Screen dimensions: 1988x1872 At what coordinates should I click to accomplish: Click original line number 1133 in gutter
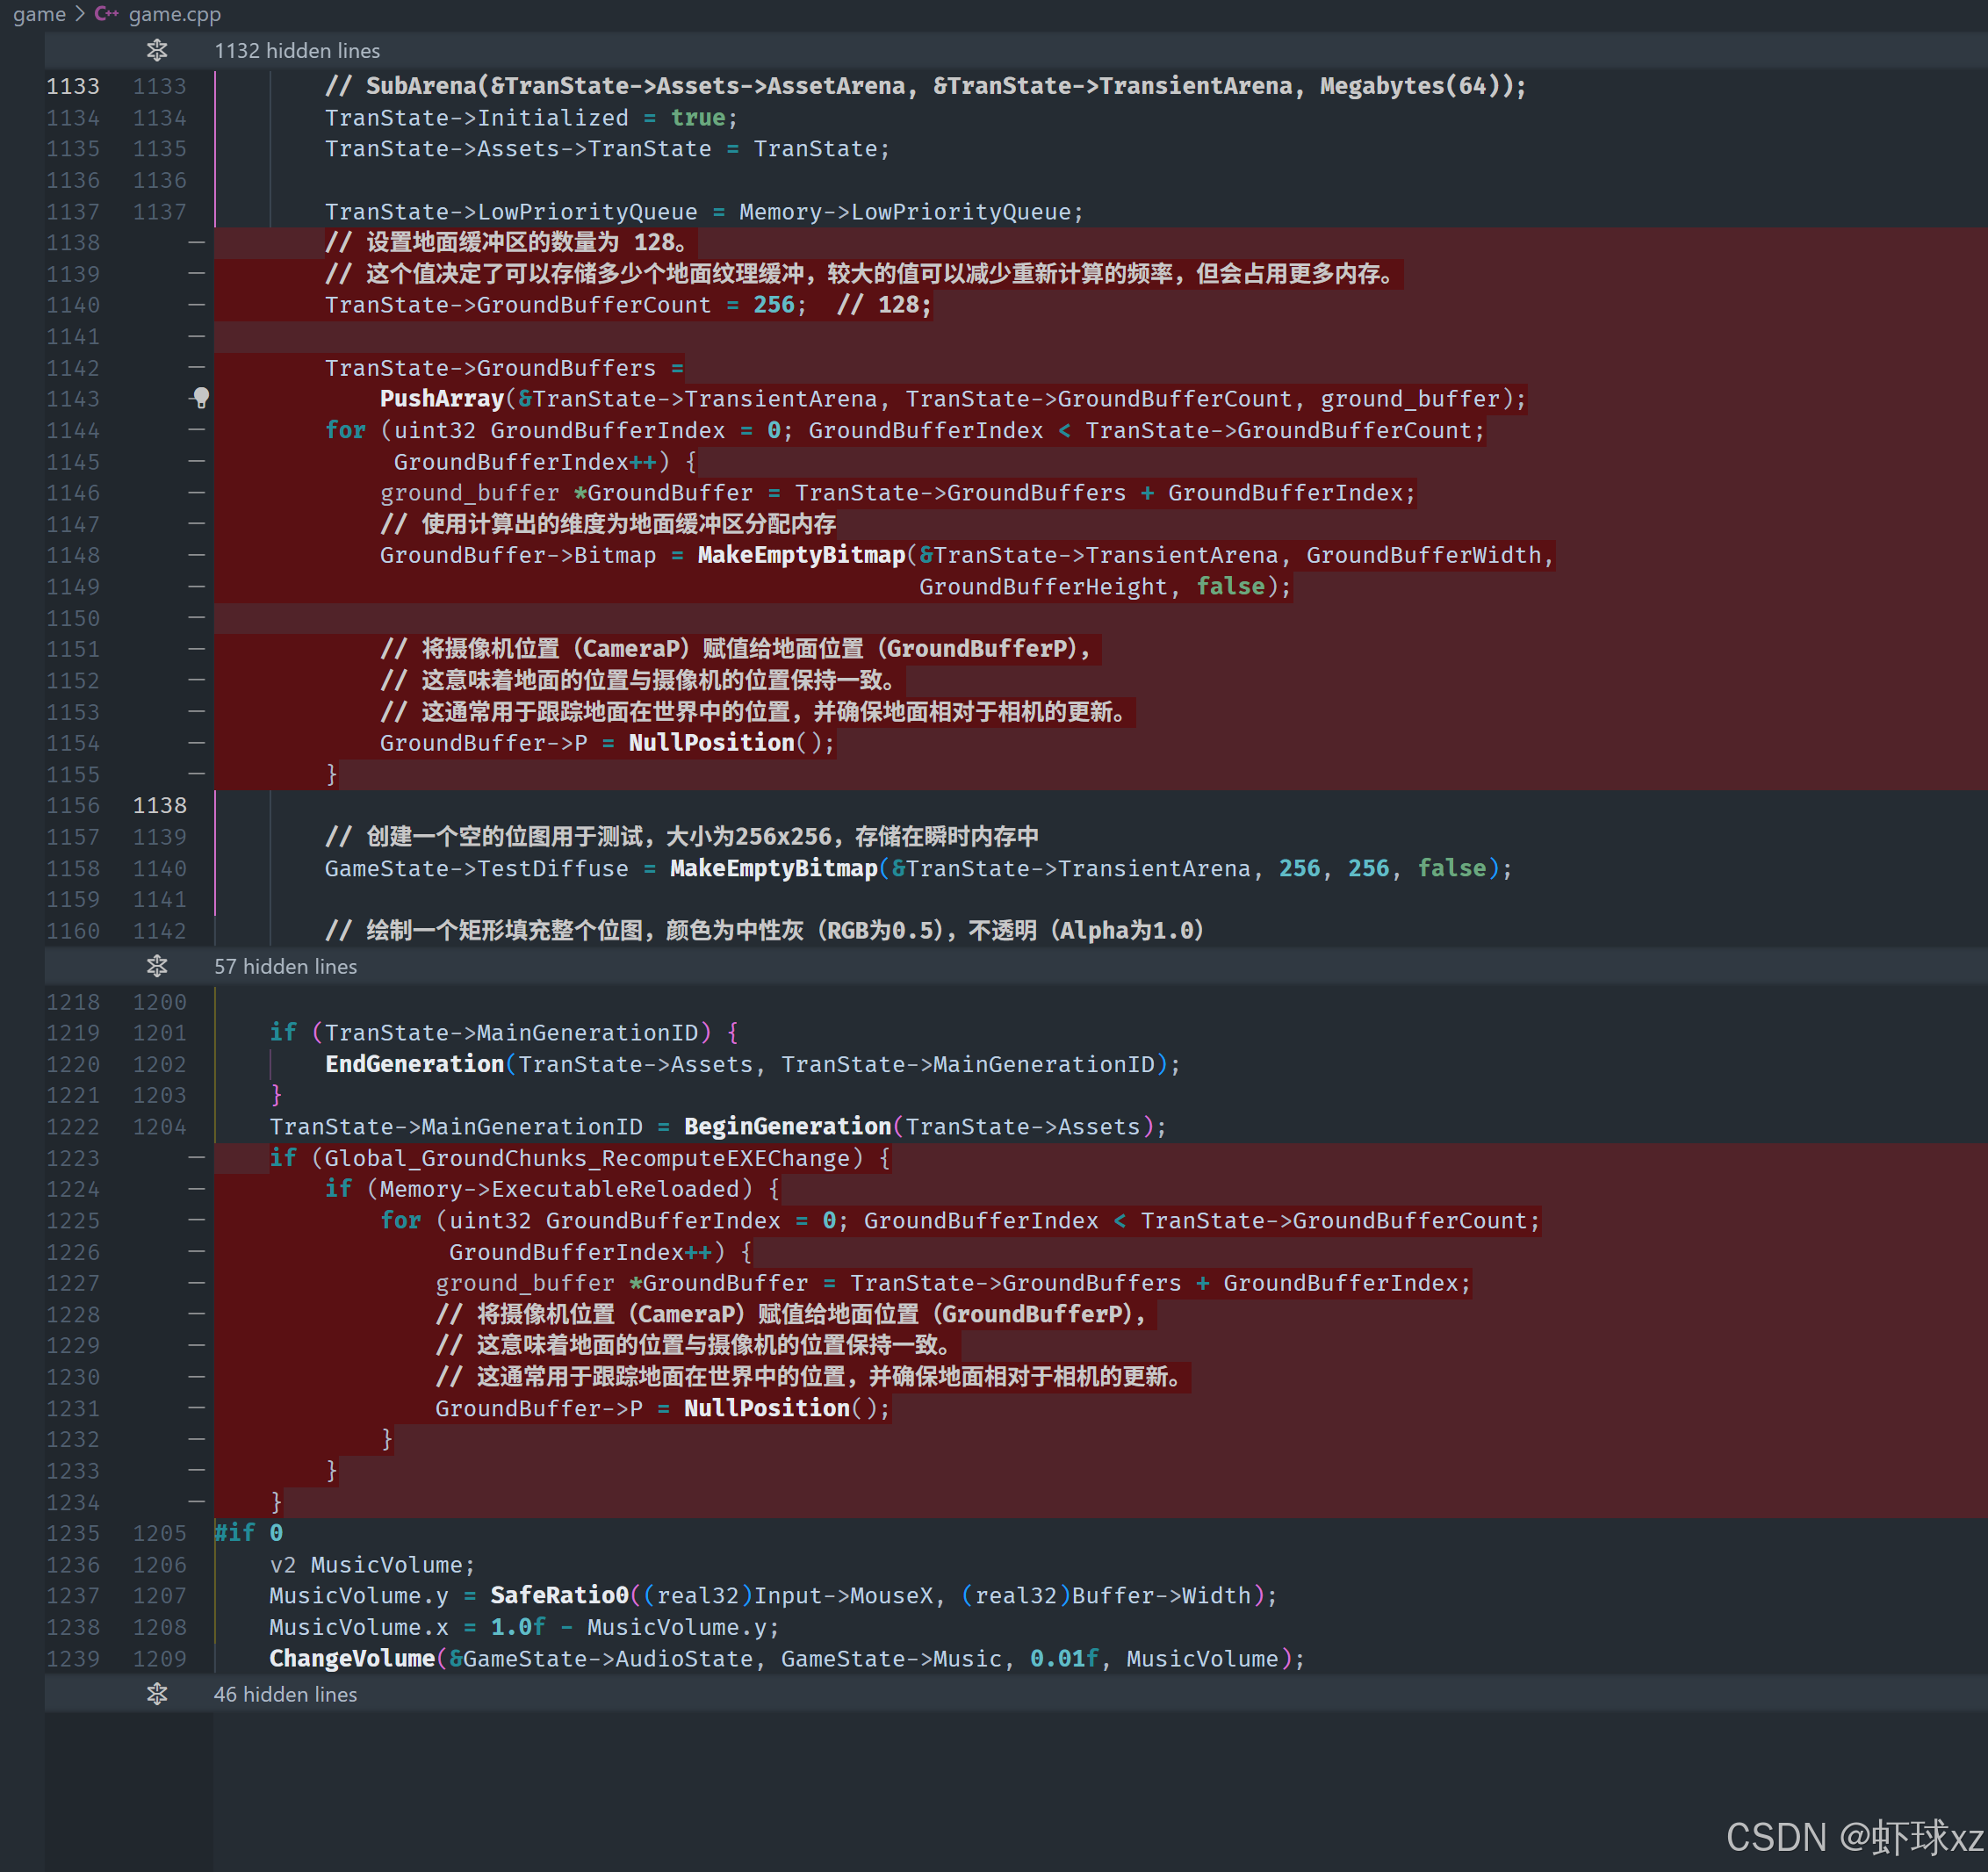73,86
